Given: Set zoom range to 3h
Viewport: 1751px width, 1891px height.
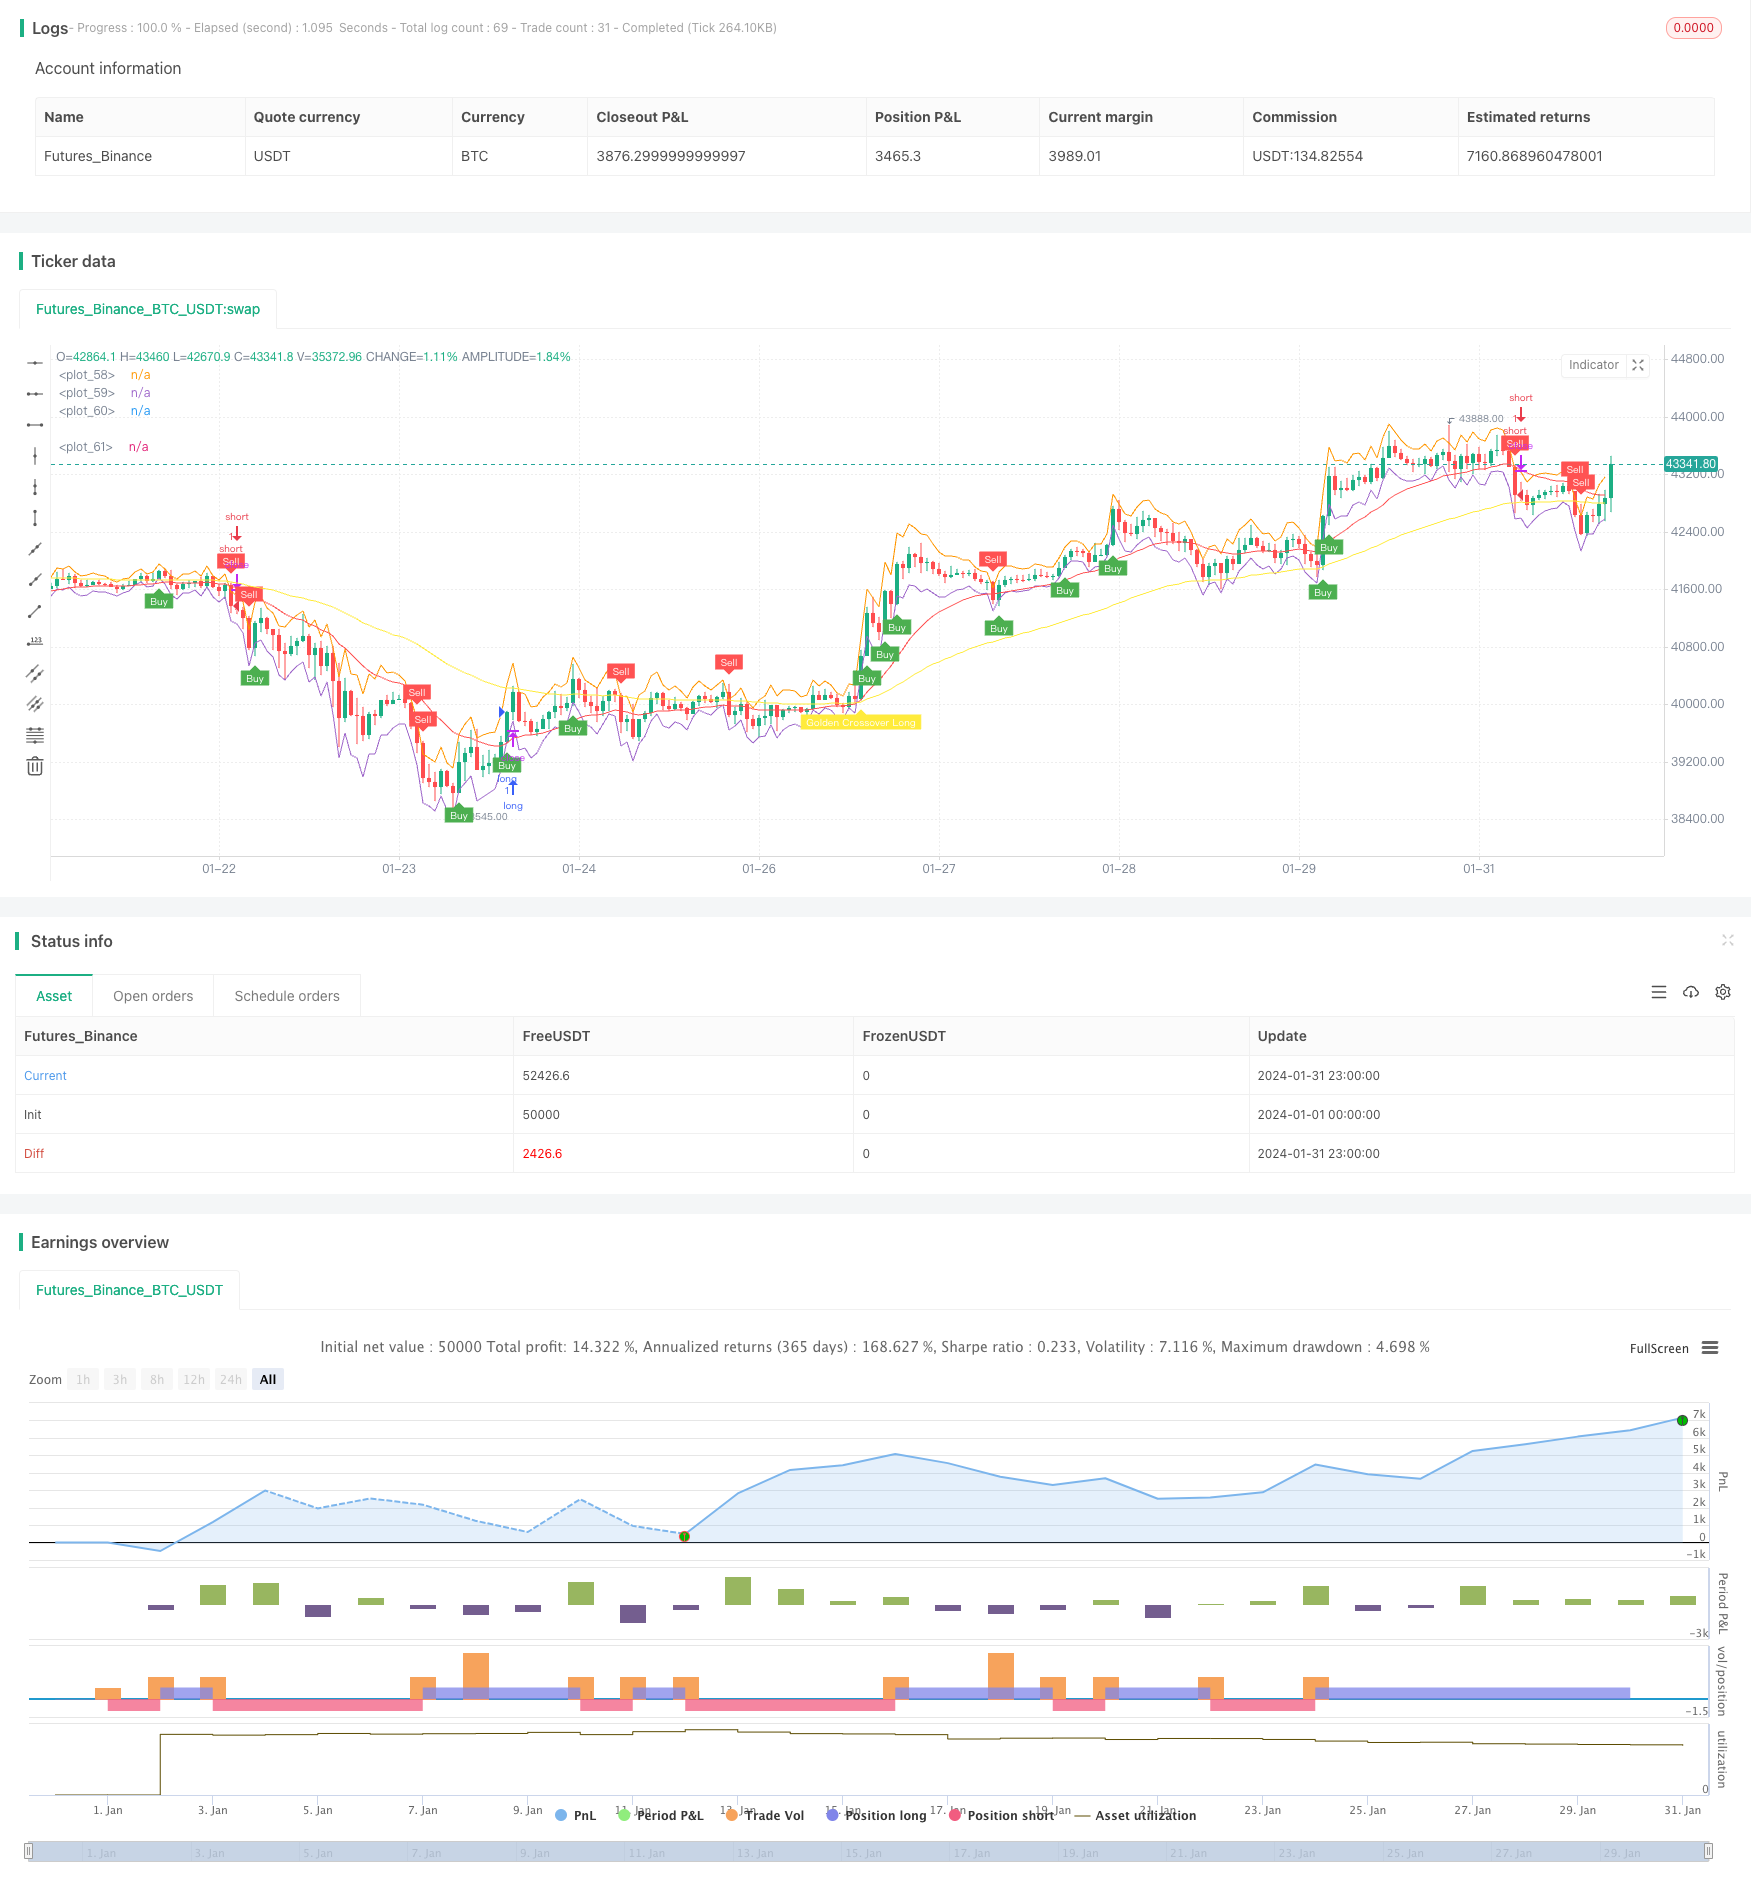Looking at the screenshot, I should pyautogui.click(x=120, y=1379).
